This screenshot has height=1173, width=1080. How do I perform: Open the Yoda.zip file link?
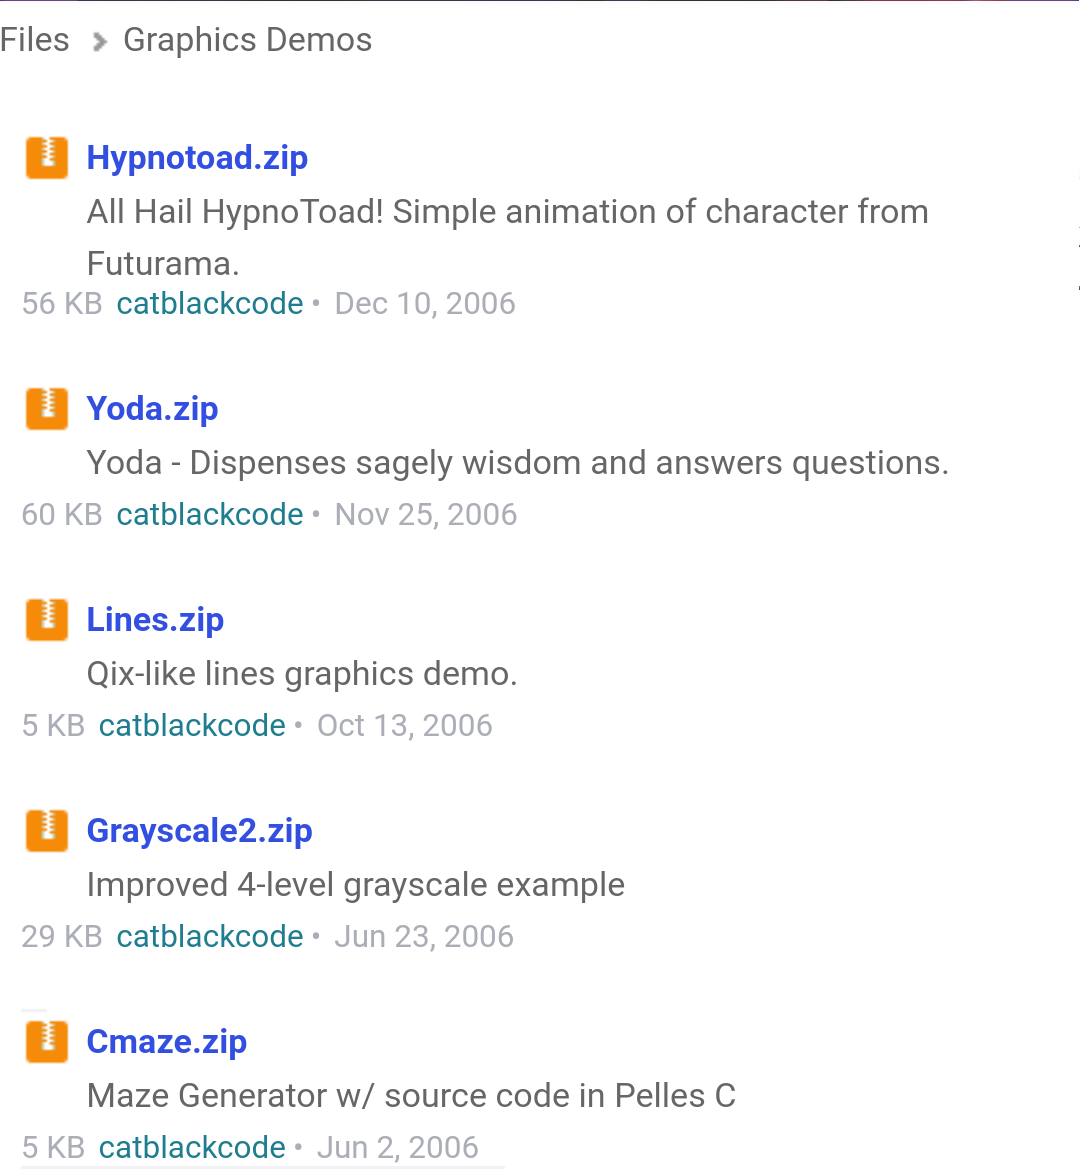point(153,409)
